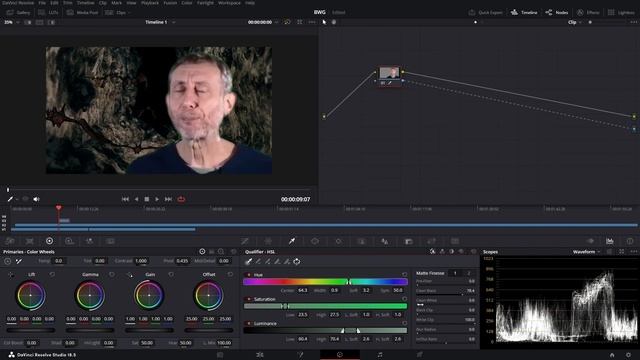Switch to Matte Finesse page 2
The height and width of the screenshot is (360, 640).
(x=469, y=273)
